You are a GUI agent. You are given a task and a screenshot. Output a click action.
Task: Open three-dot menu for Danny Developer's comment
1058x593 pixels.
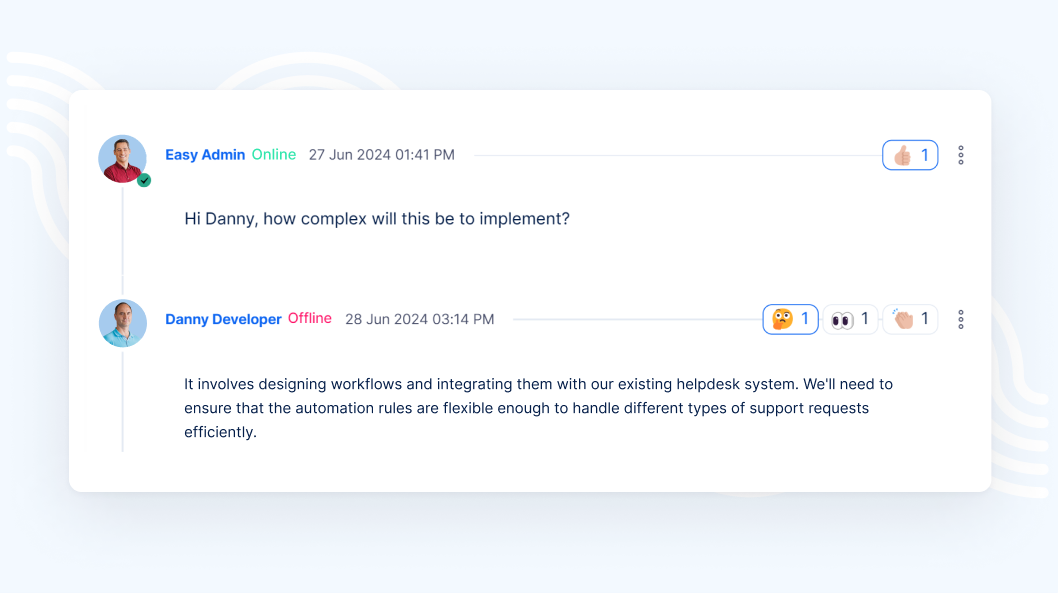coord(961,319)
